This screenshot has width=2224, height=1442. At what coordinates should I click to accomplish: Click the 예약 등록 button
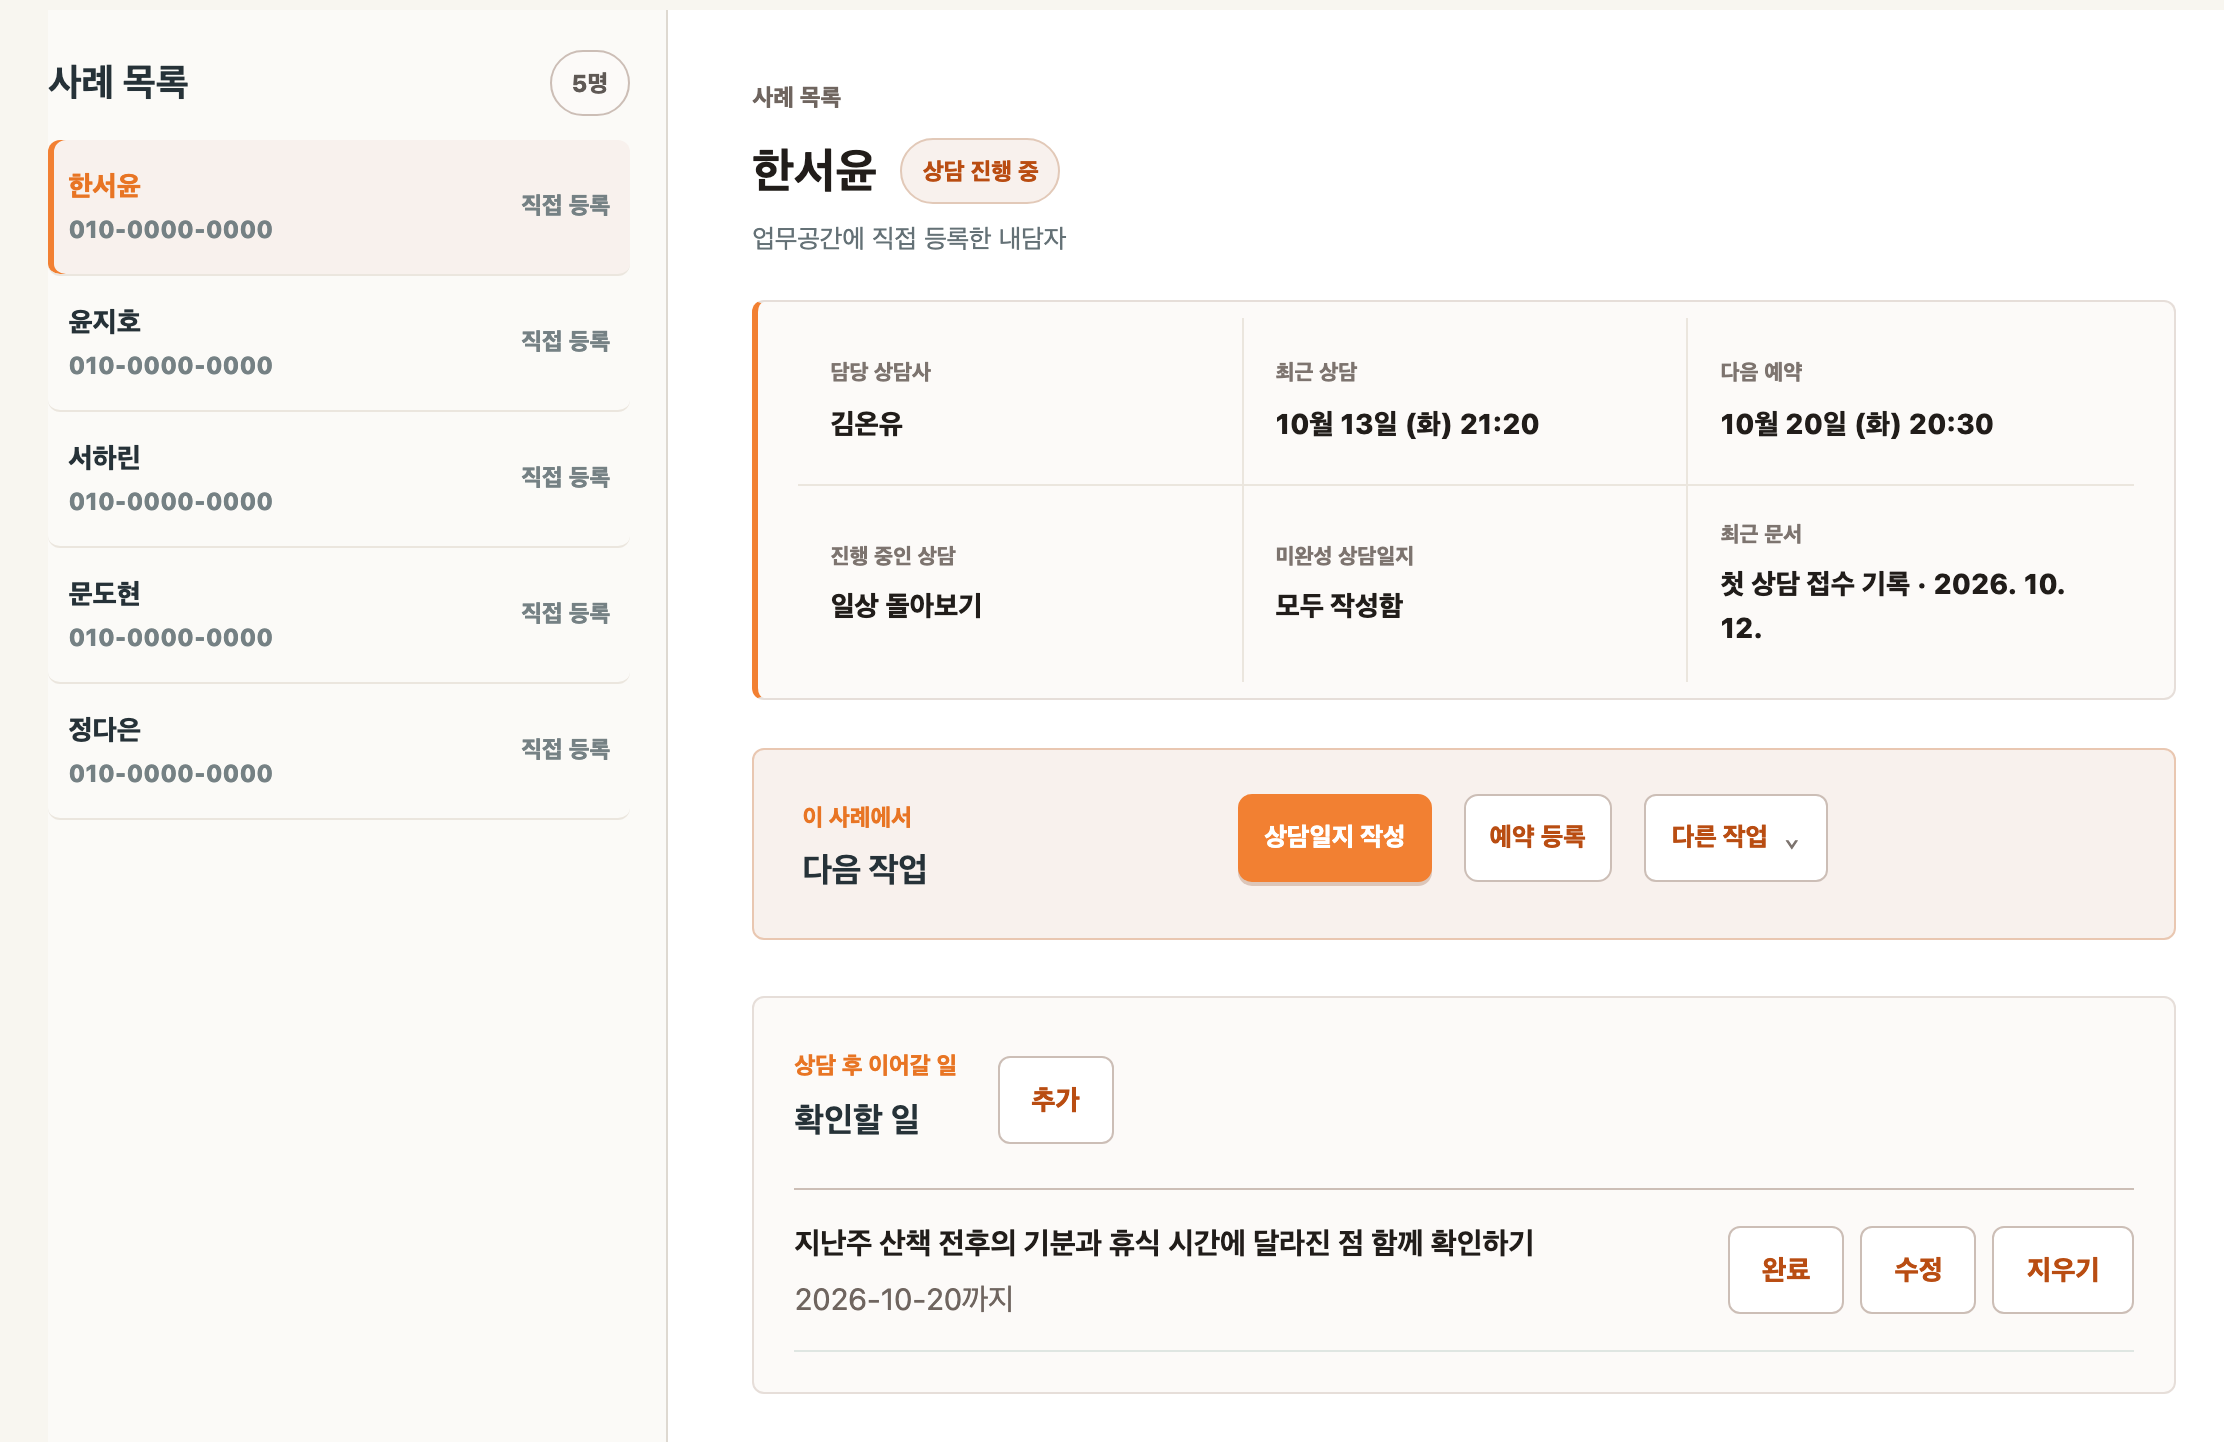pyautogui.click(x=1537, y=837)
